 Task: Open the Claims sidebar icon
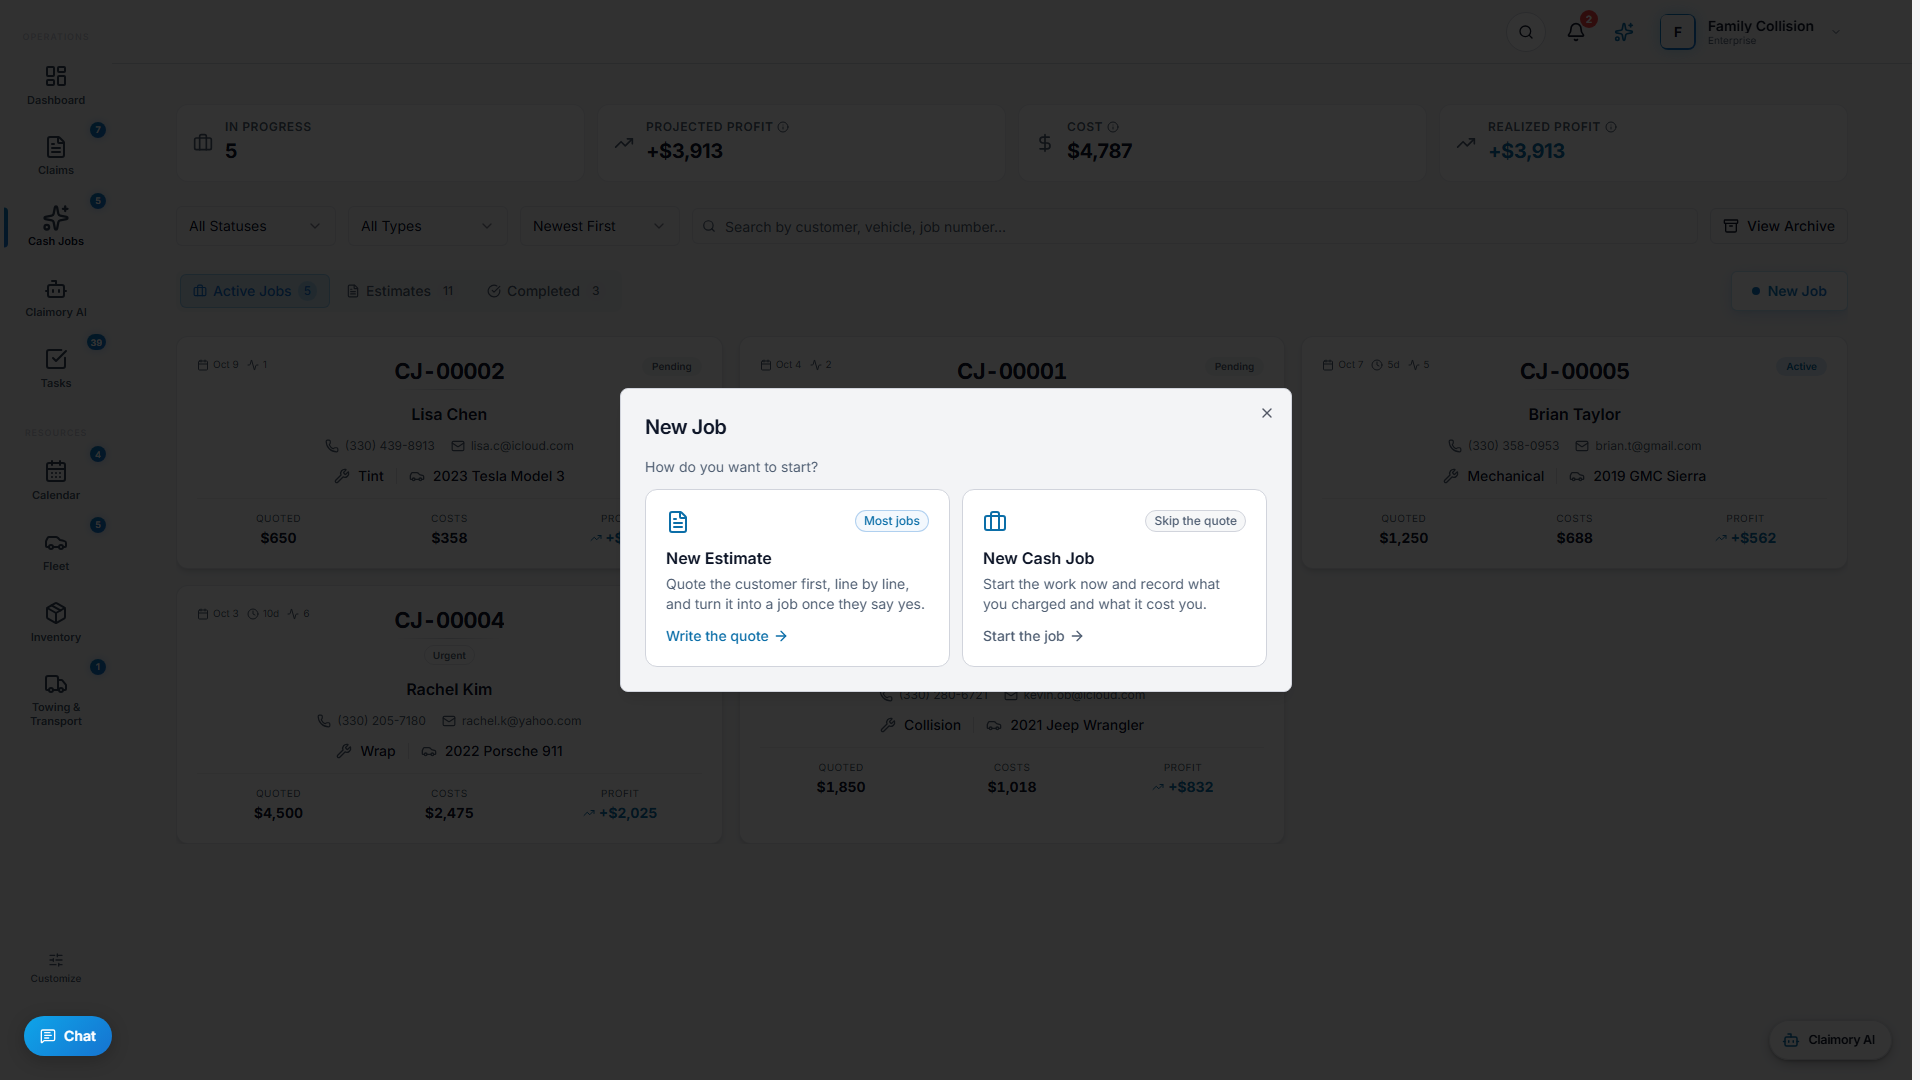56,147
